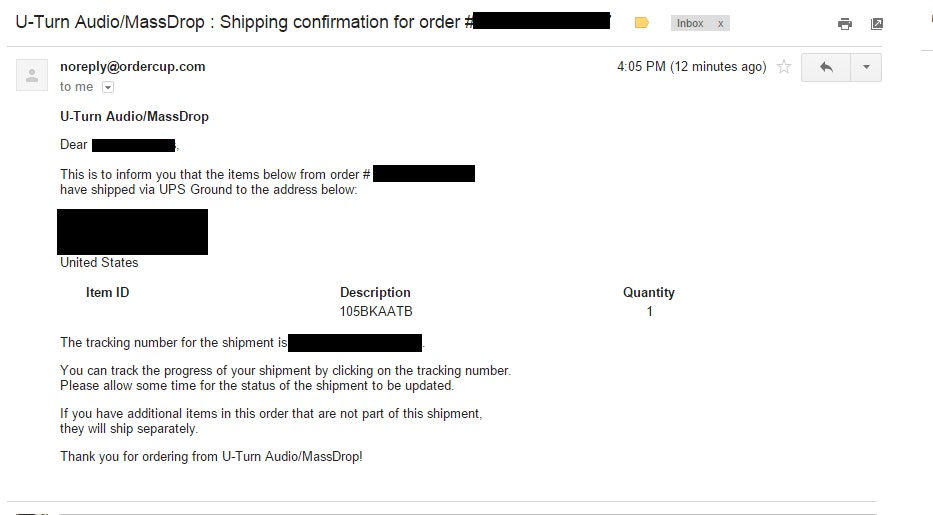Click the Reply arrow button

pyautogui.click(x=826, y=67)
